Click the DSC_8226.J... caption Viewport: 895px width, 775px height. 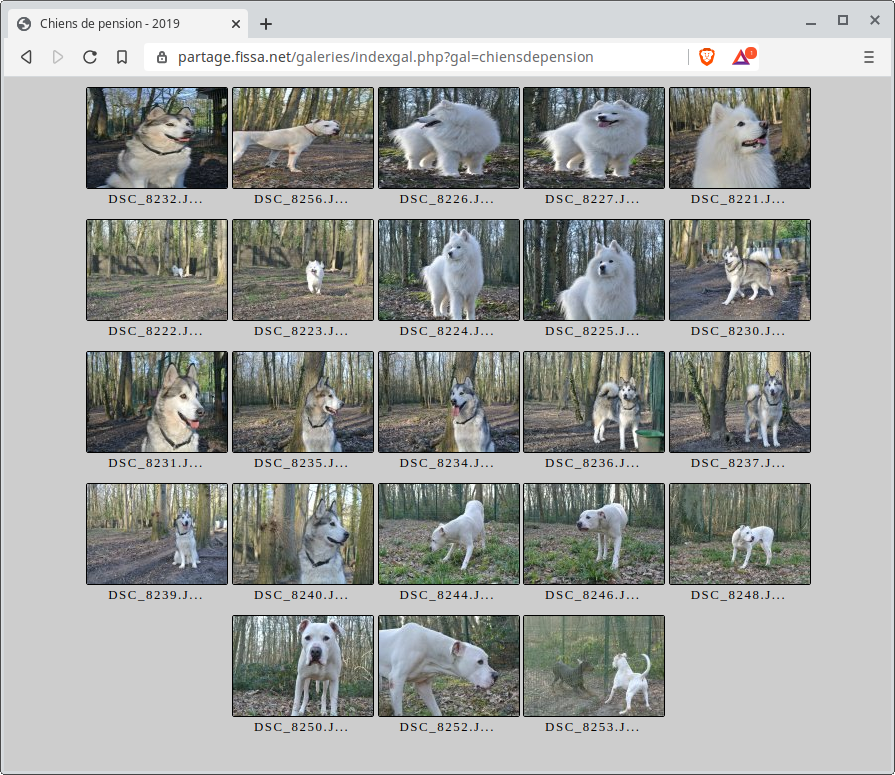click(446, 199)
